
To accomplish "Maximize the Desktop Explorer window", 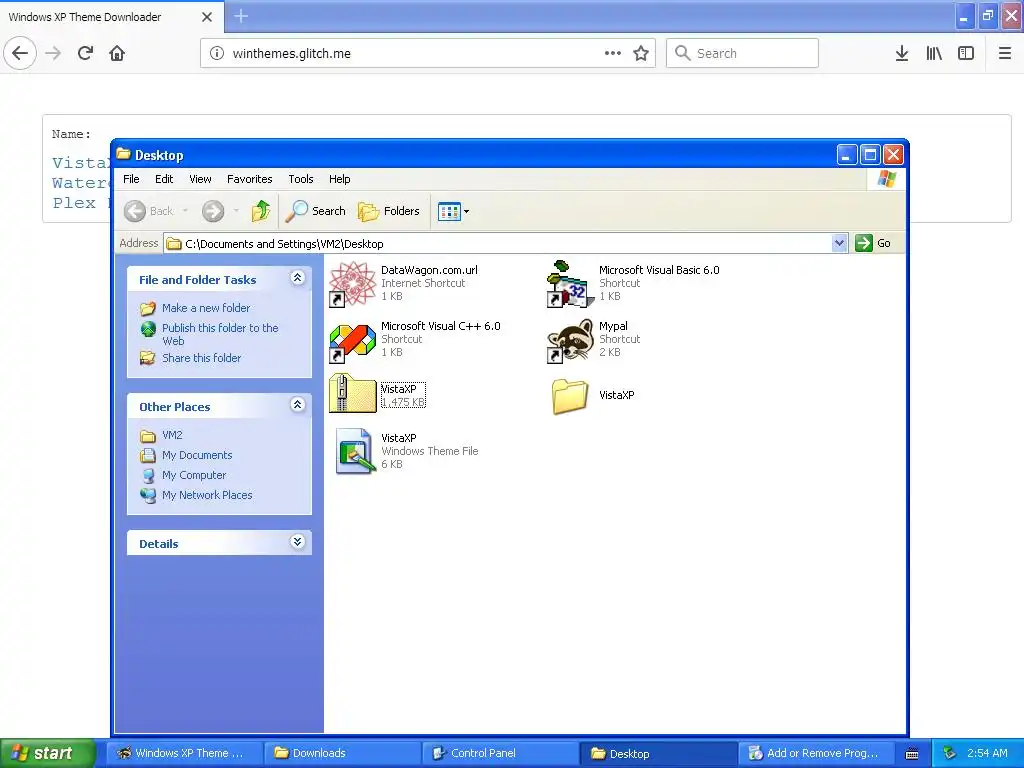I will [x=870, y=155].
